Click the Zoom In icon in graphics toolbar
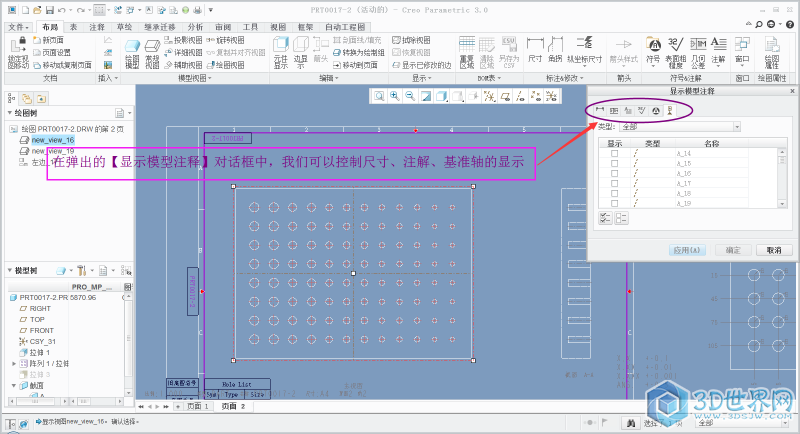Screen dimensions: 800x434 tap(394, 96)
